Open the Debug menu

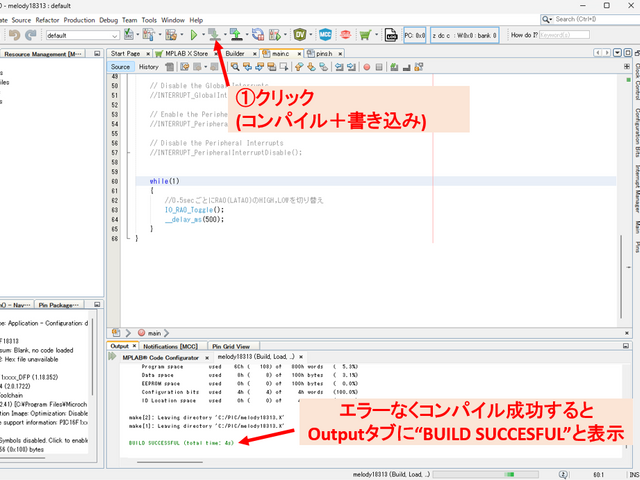coord(109,20)
